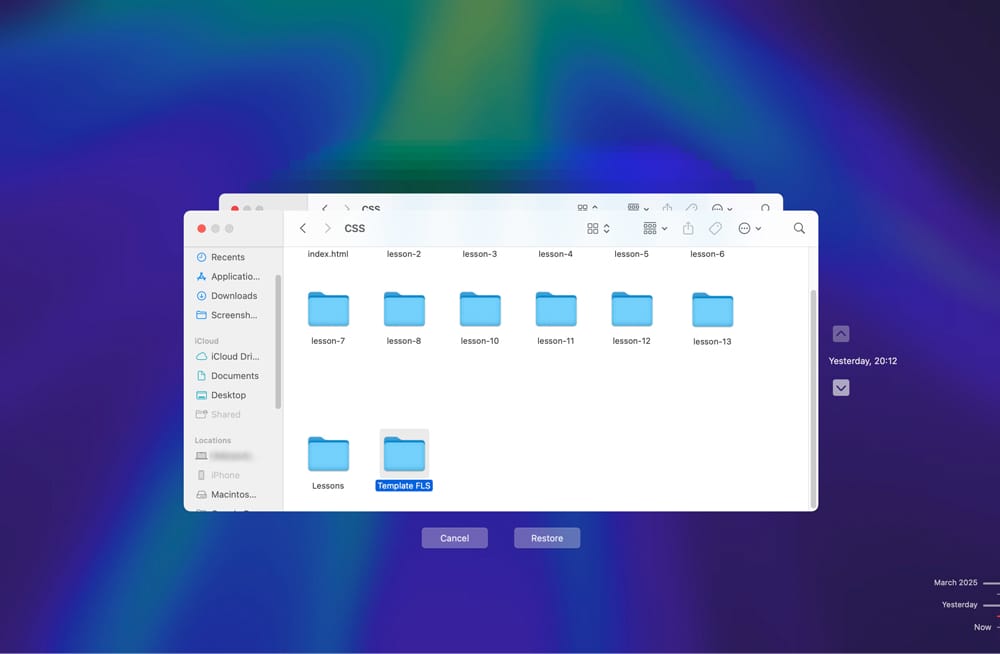Click the Share icon in the toolbar
1000x654 pixels.
click(687, 228)
